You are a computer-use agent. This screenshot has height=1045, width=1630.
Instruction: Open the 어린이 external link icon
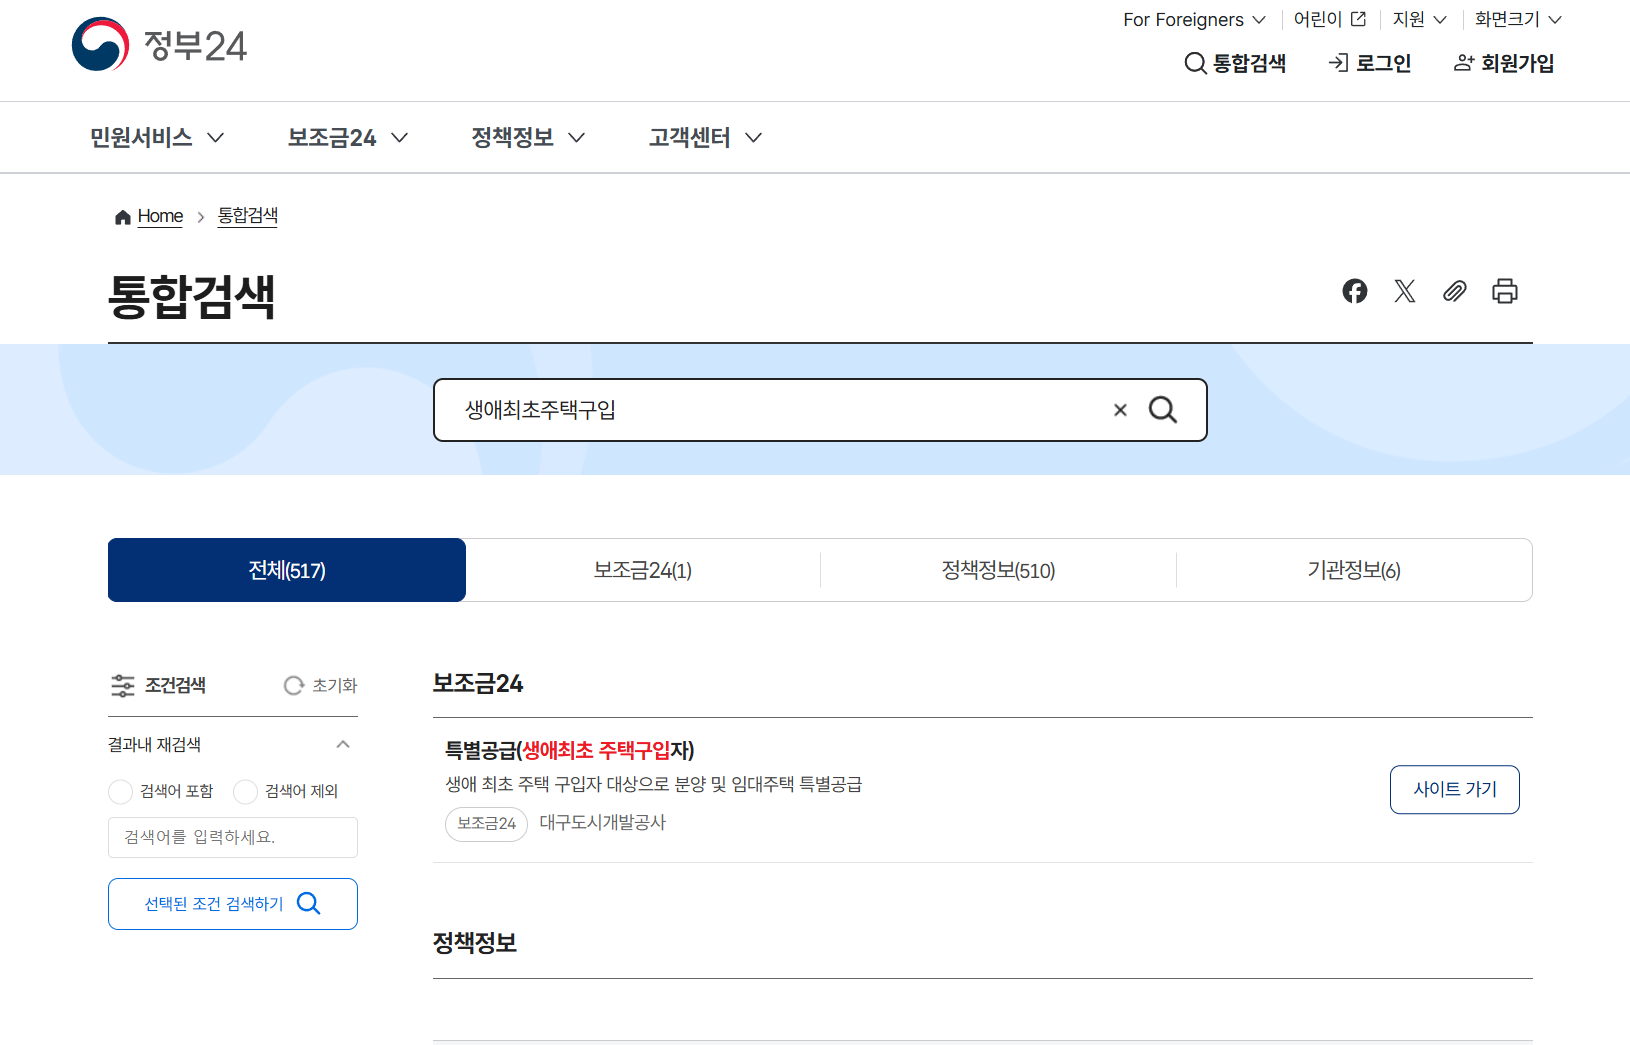tap(1357, 18)
